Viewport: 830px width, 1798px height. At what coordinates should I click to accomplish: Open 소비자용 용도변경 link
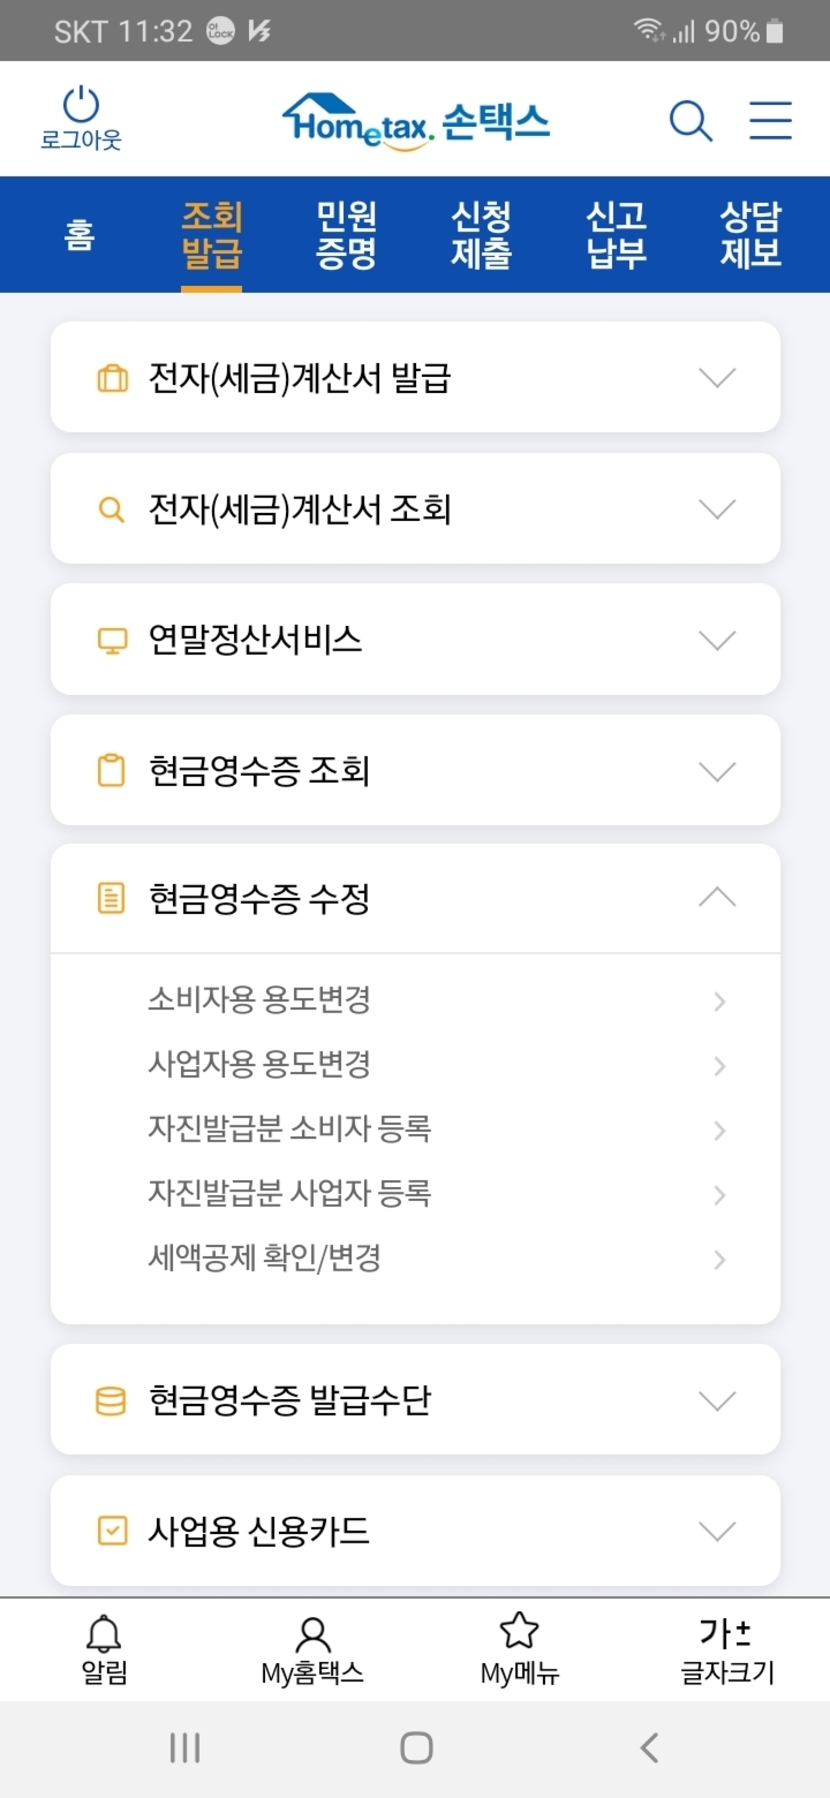tap(260, 1000)
